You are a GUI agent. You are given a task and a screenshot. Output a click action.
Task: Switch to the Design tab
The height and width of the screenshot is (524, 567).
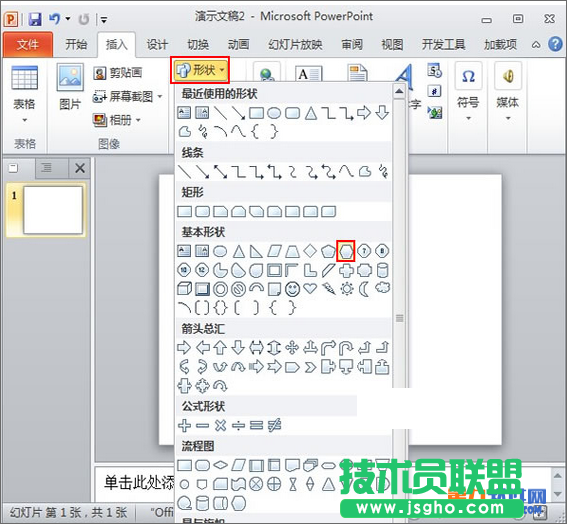157,44
